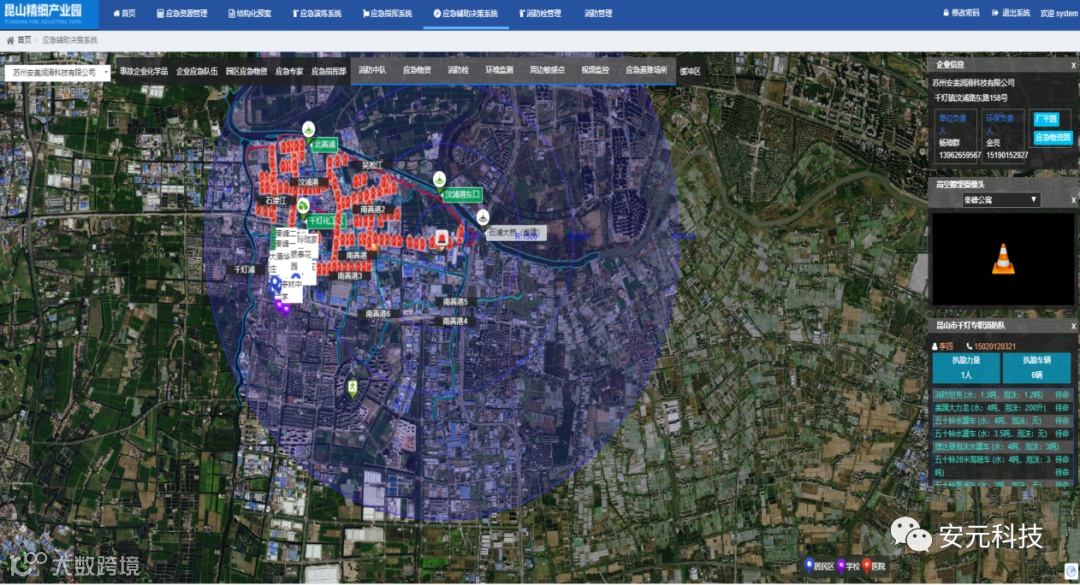Select the 事故企业化学品 map tab
Screen dimensions: 1080x585
[x=143, y=71]
